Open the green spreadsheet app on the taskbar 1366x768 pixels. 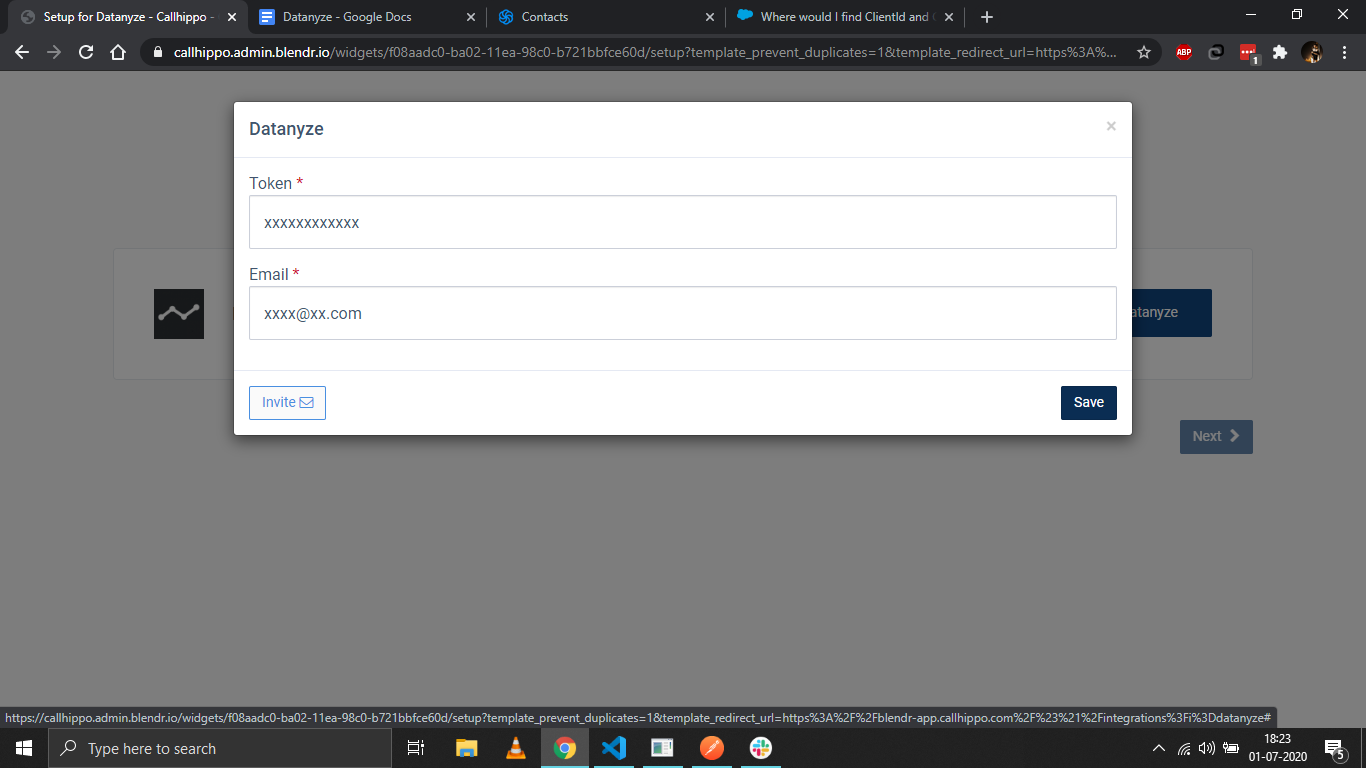[x=663, y=748]
